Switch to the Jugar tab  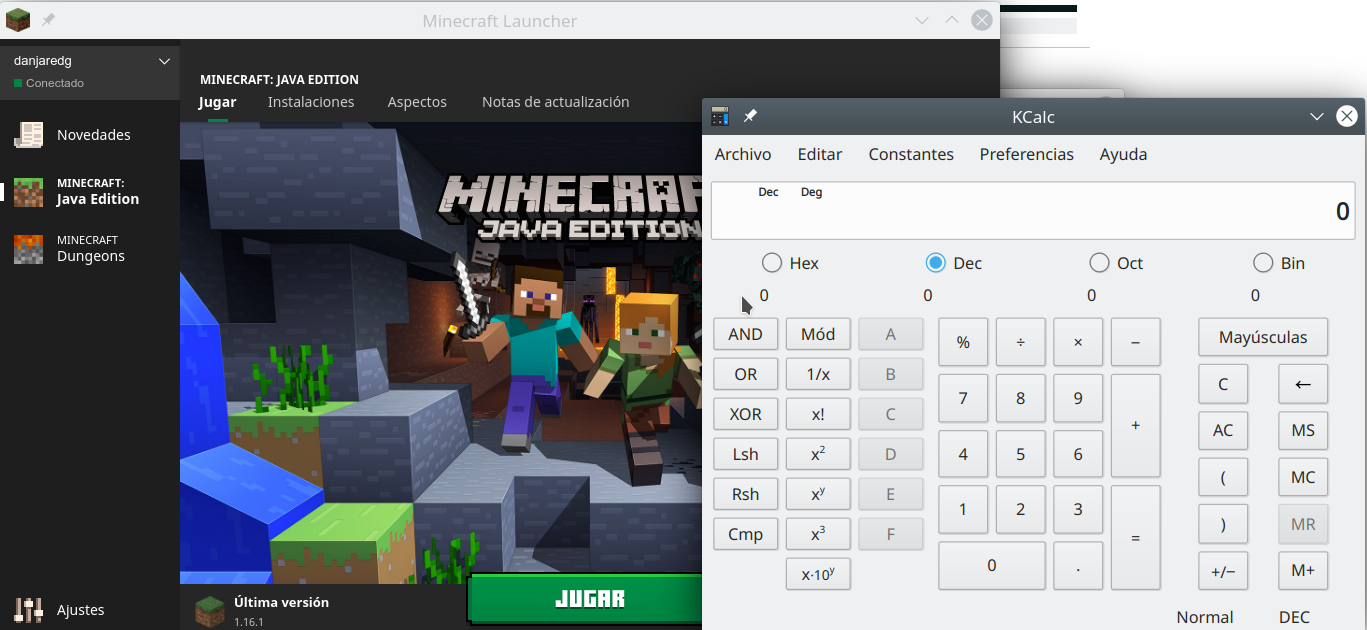click(218, 102)
